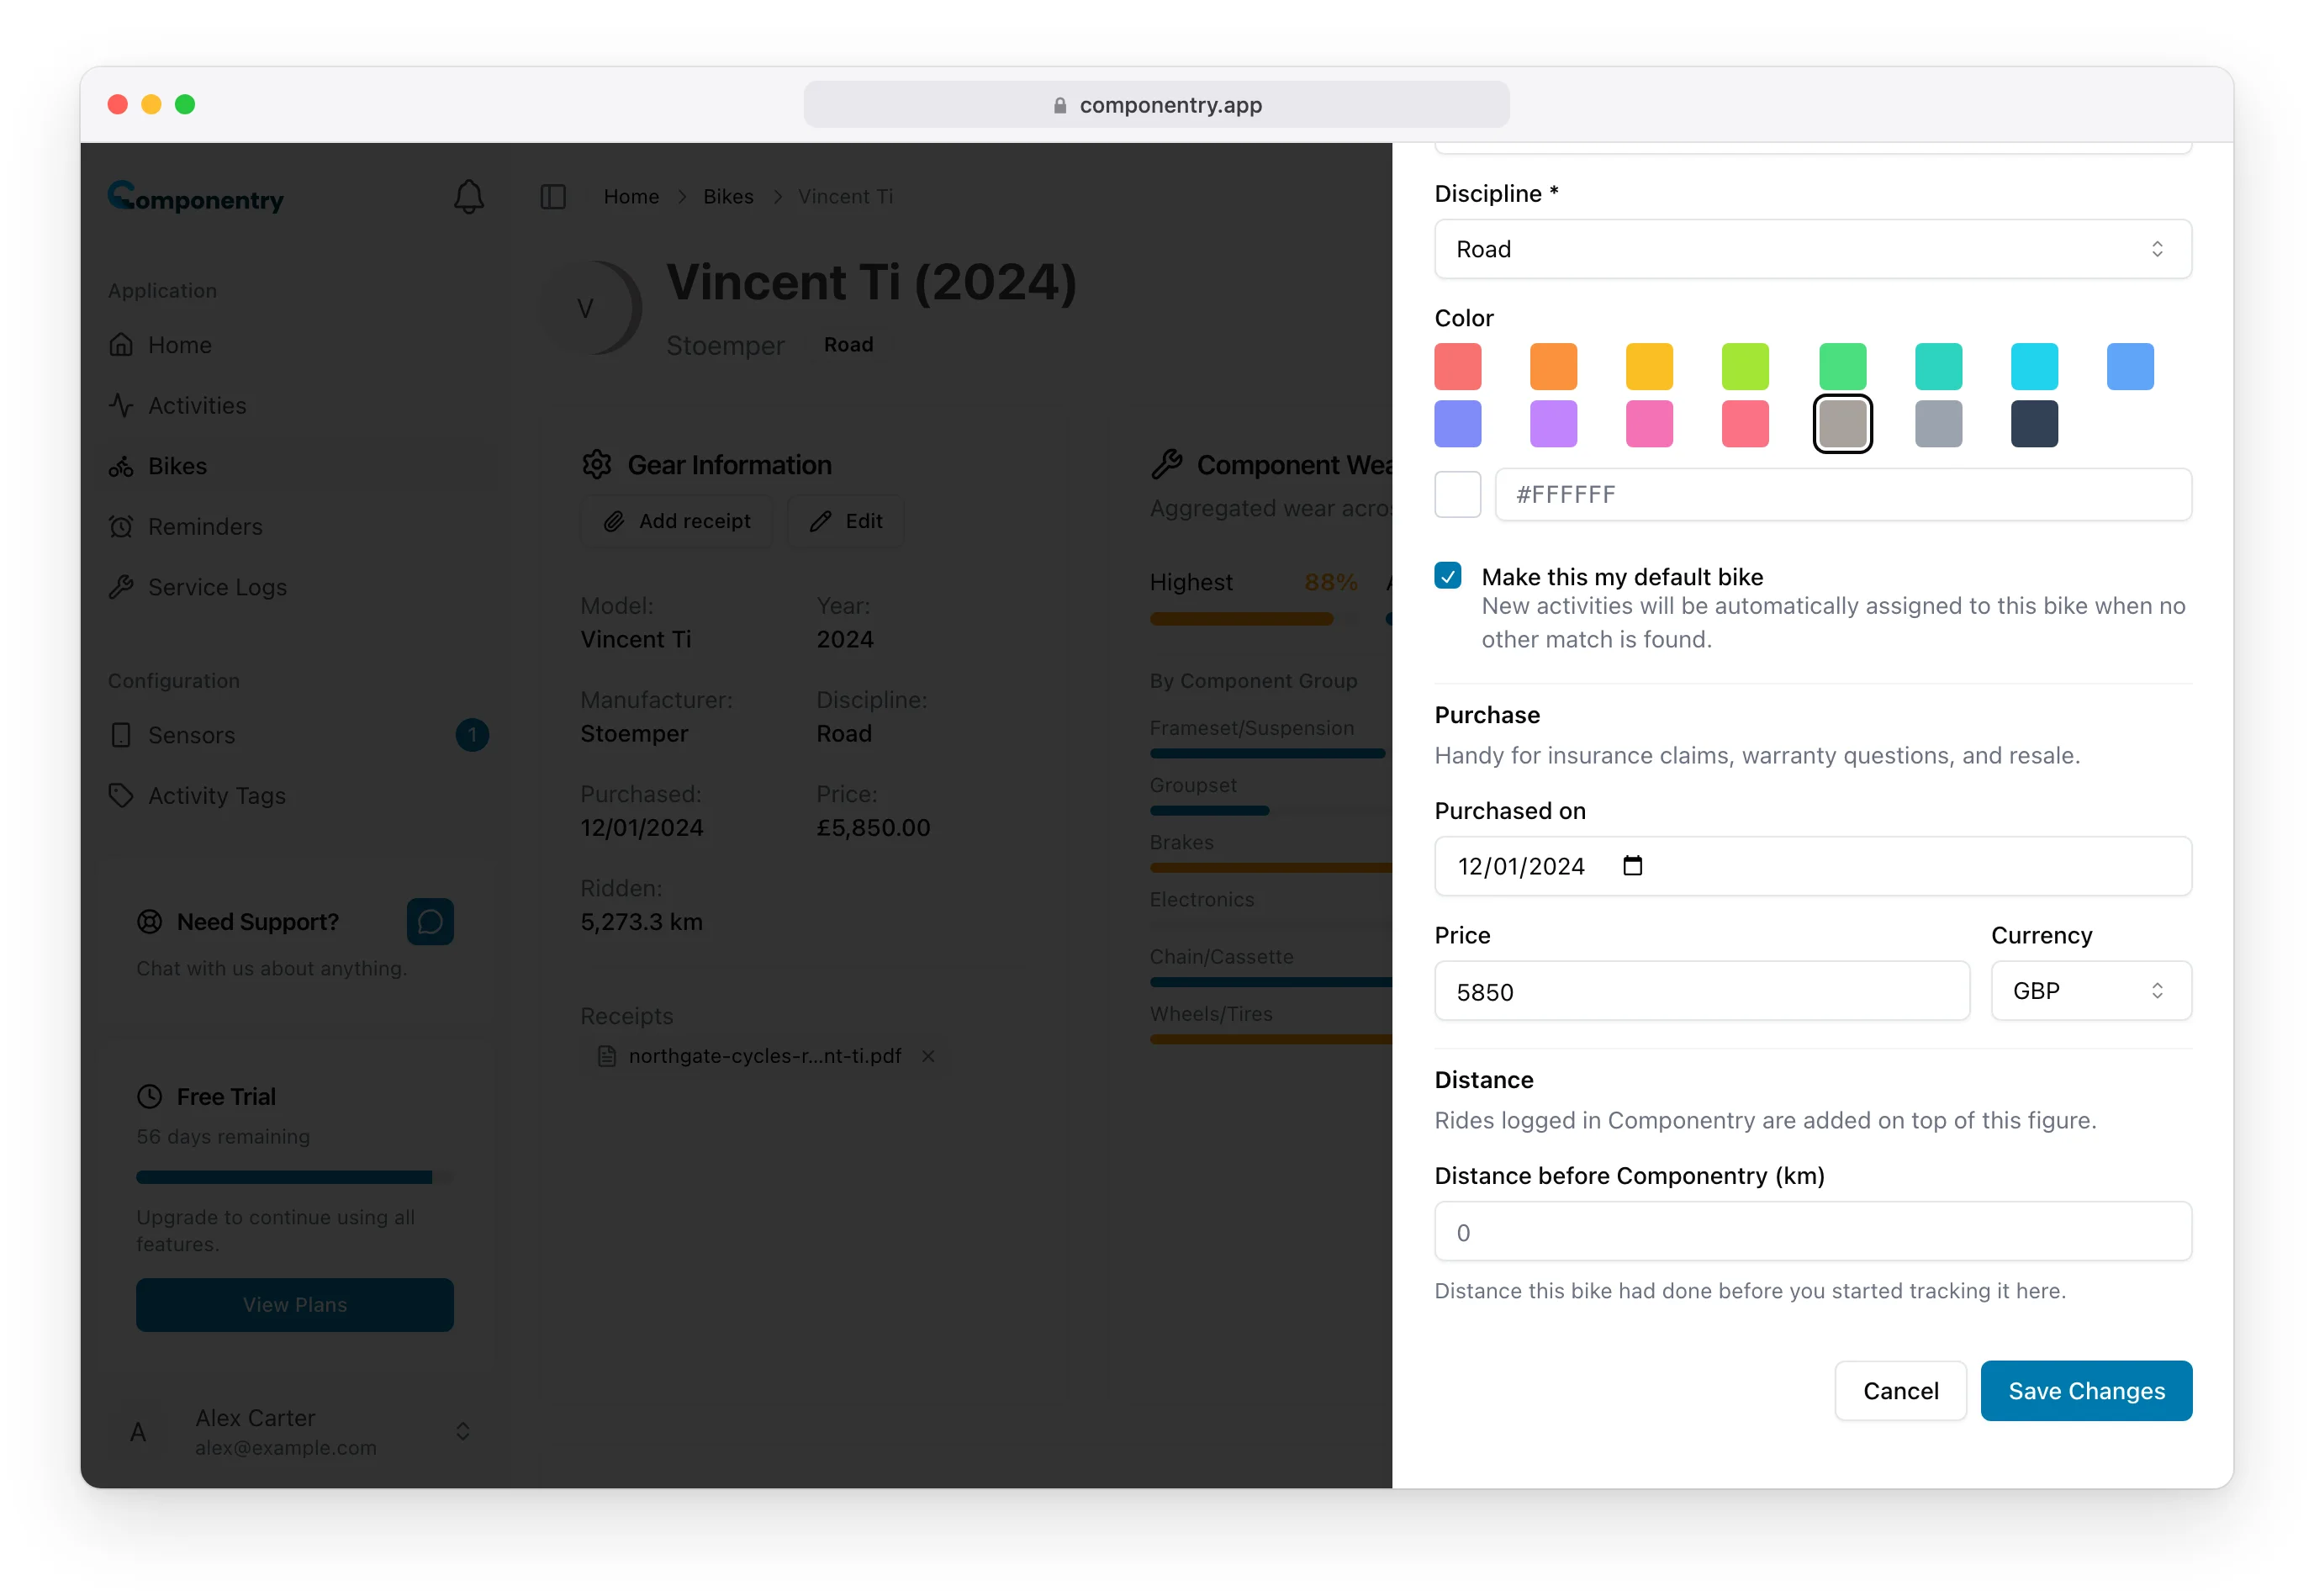Uncheck Make this my default bike
This screenshot has height=1596, width=2314.
tap(1447, 575)
